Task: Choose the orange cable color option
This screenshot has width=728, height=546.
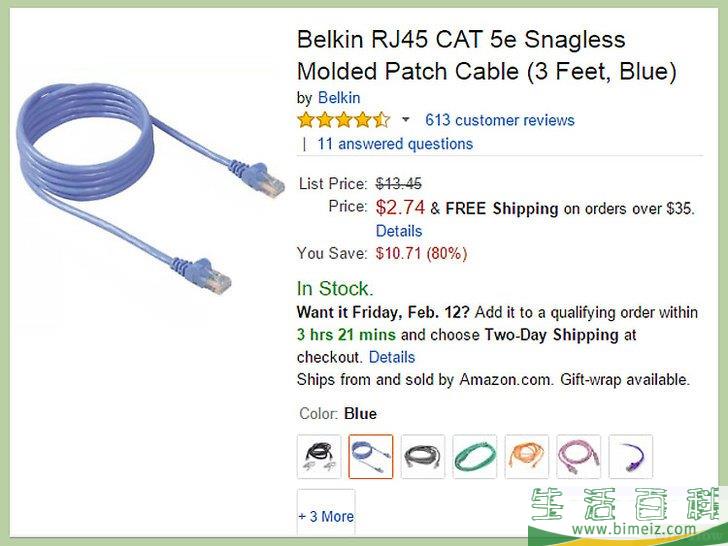Action: coord(527,457)
